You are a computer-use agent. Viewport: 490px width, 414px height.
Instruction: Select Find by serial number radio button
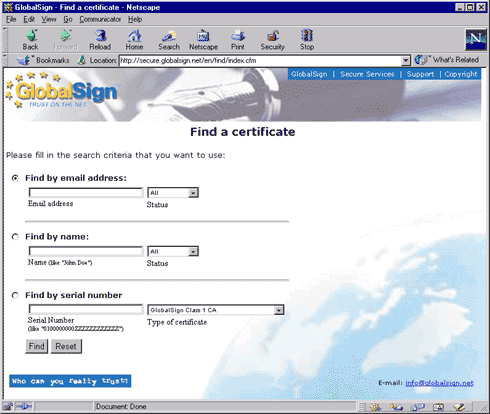pos(15,295)
